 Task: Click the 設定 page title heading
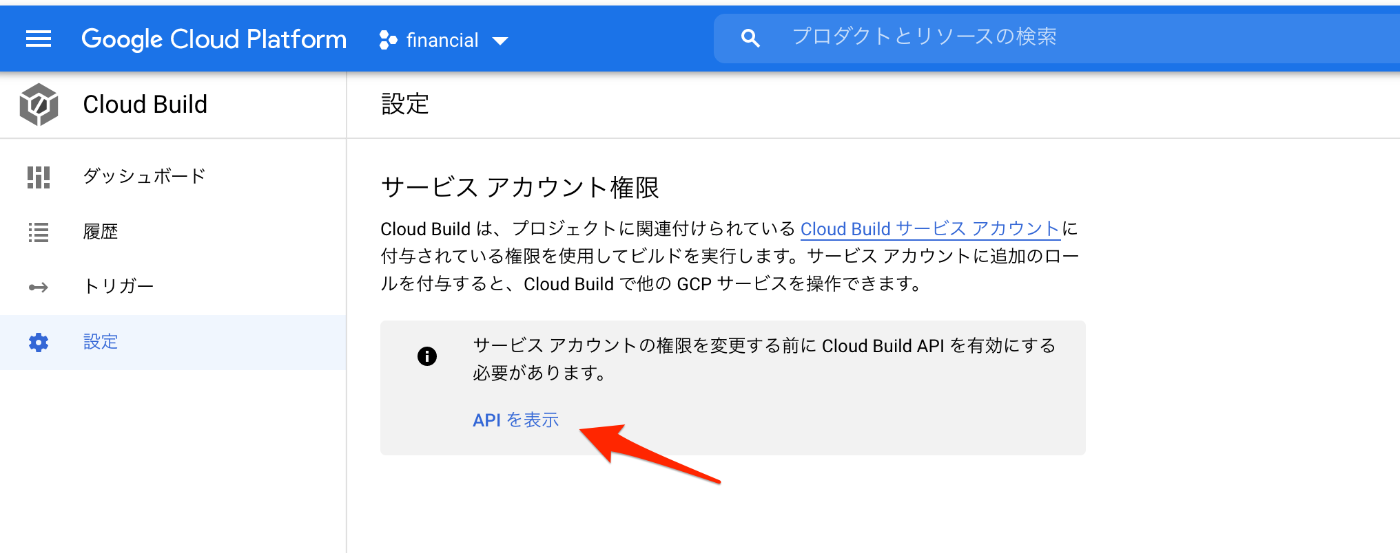tap(405, 104)
